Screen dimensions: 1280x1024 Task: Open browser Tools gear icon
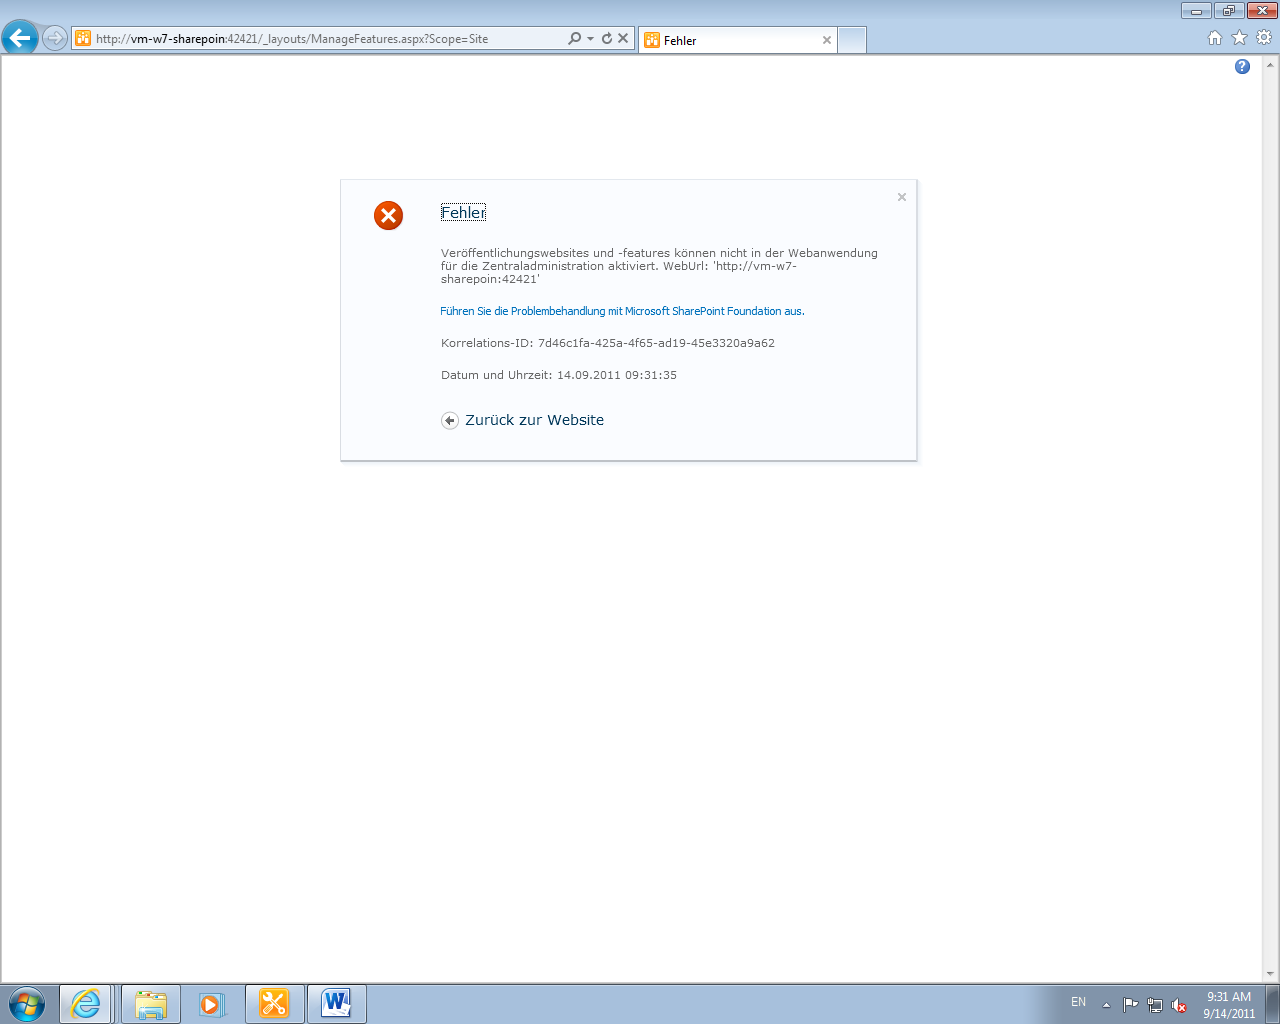point(1264,38)
